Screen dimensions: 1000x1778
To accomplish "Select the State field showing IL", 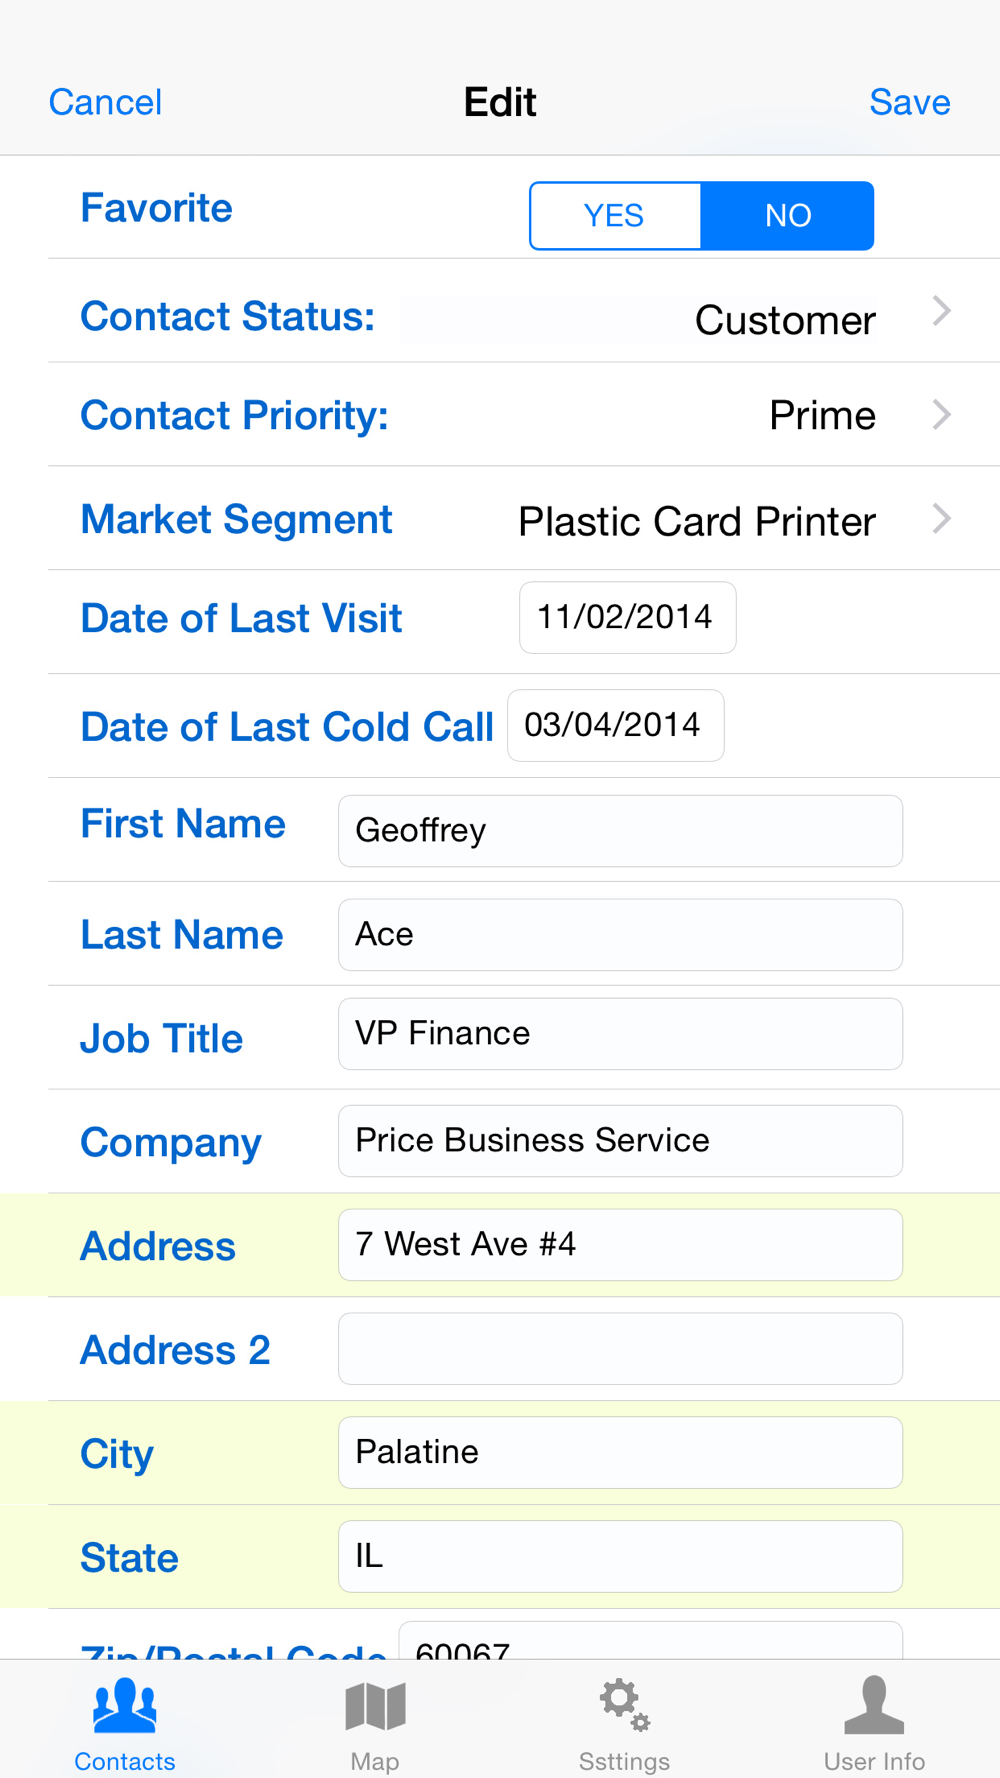I will (620, 1557).
